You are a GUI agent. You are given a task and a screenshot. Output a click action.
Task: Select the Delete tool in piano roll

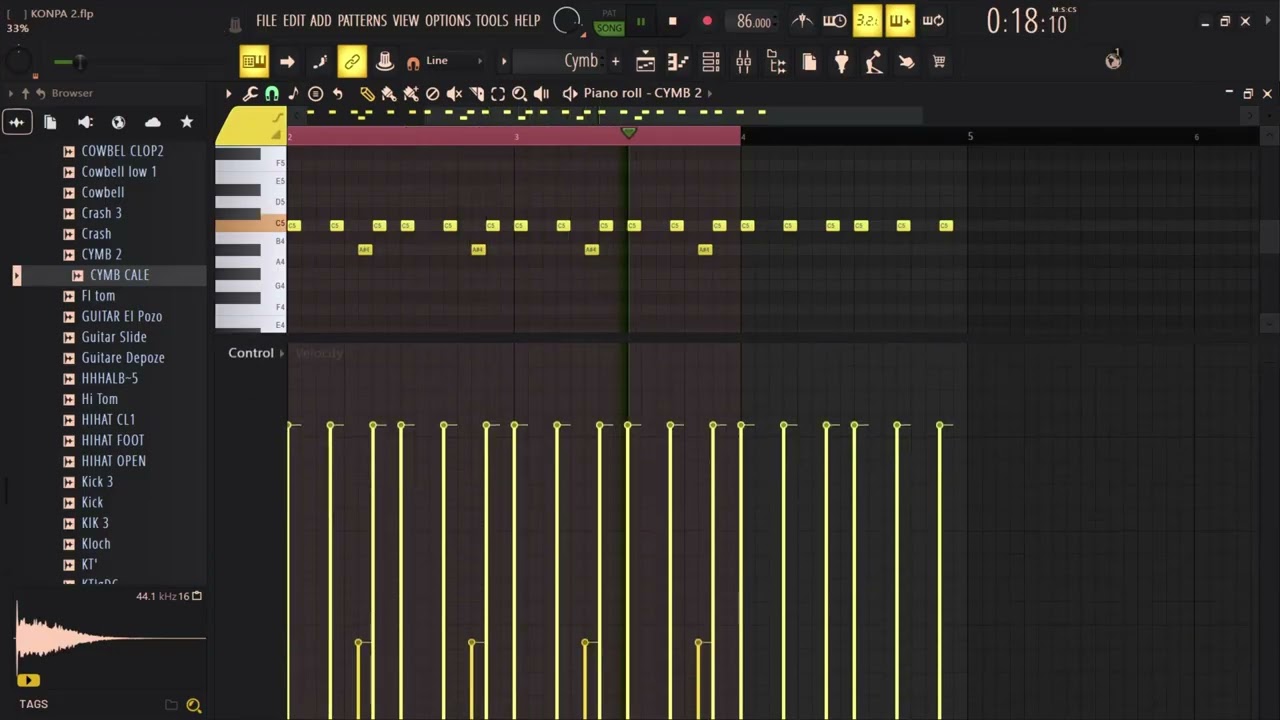pyautogui.click(x=432, y=93)
